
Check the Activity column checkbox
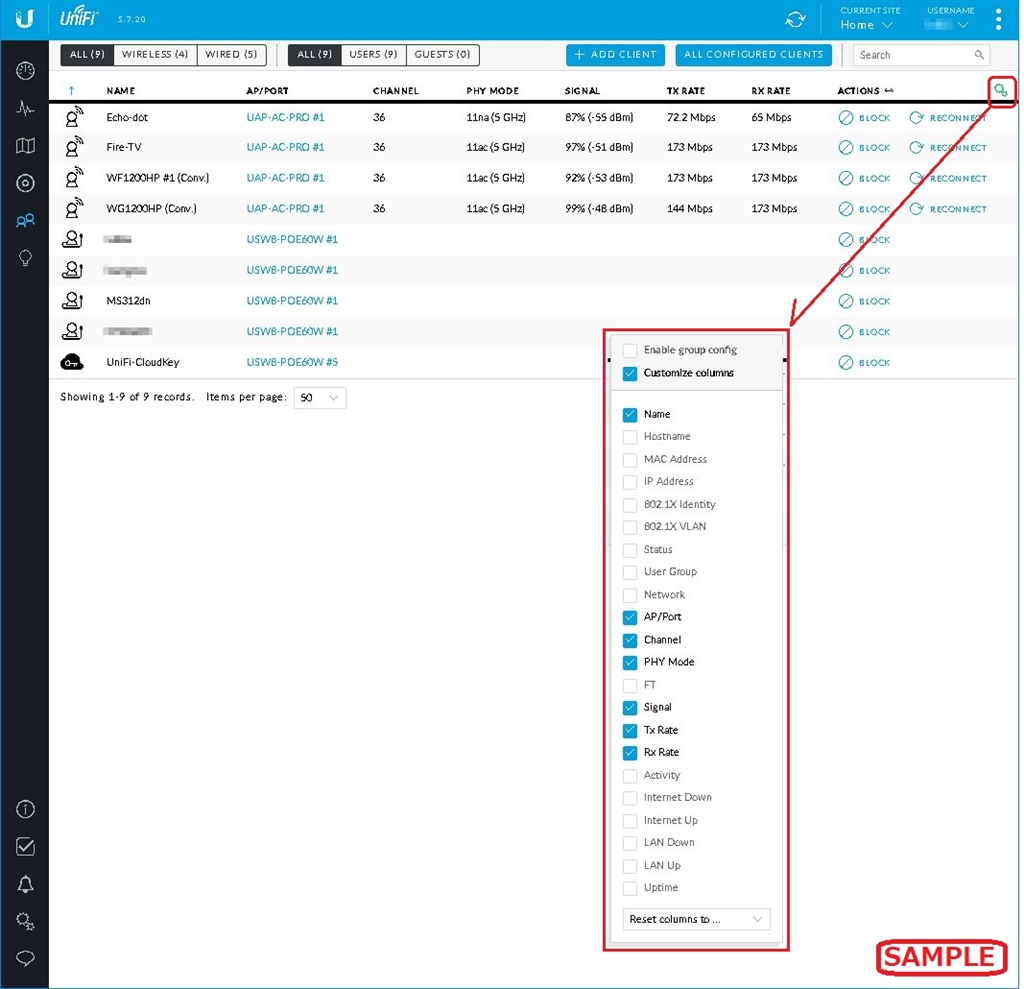point(630,775)
